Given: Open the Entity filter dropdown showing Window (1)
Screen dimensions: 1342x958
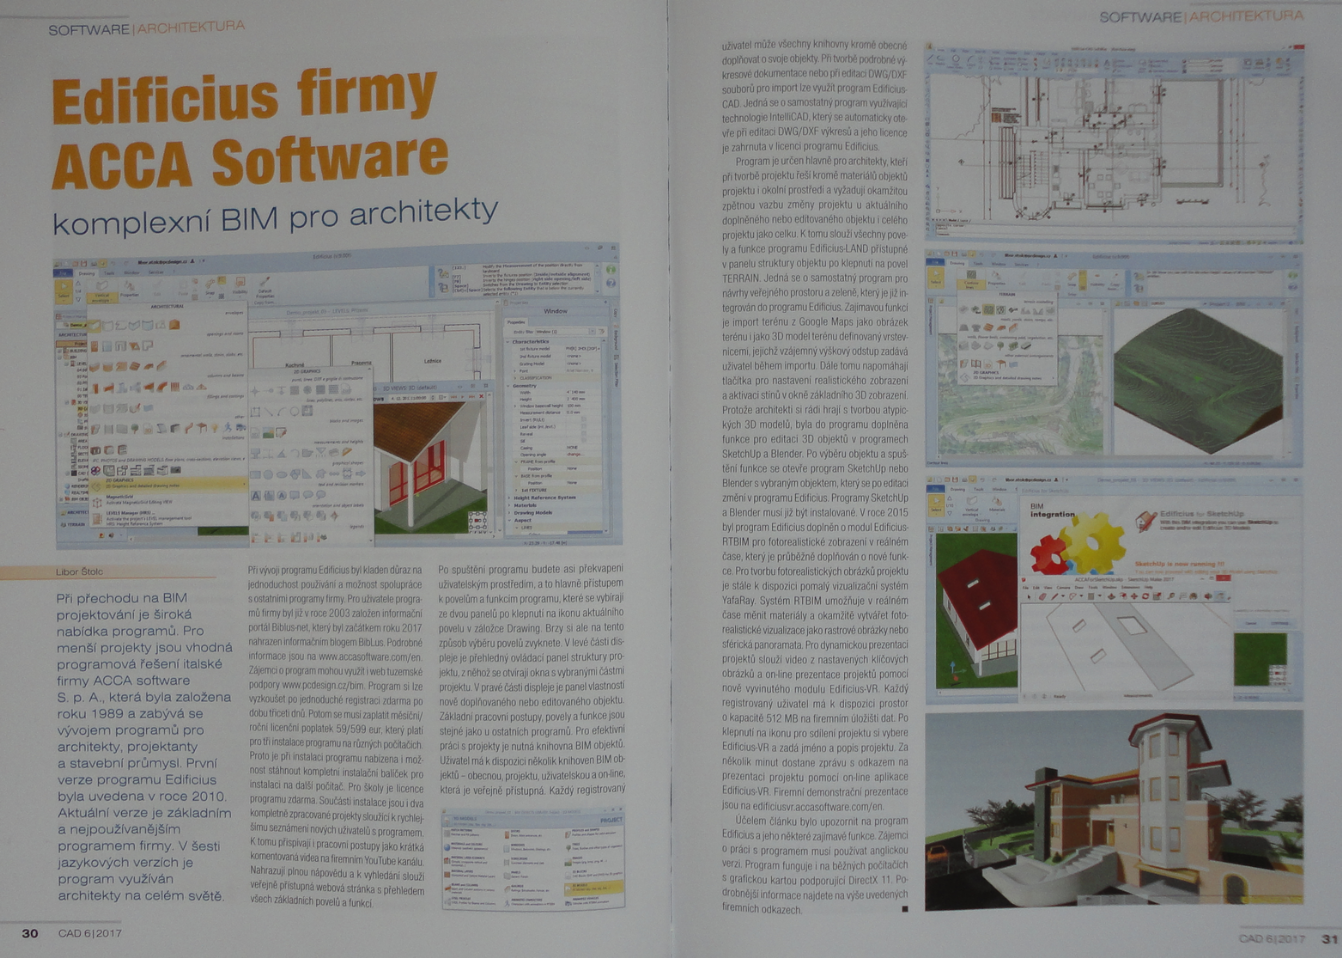Looking at the screenshot, I should click(x=565, y=331).
